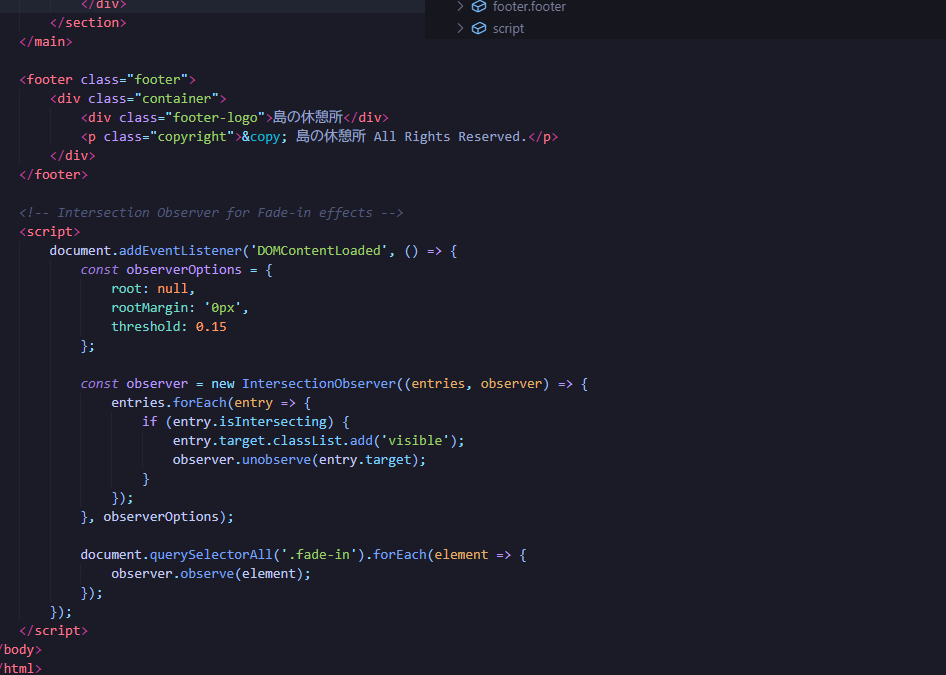
Task: Click the 'footer-logo' class attribute value
Action: click(x=215, y=117)
